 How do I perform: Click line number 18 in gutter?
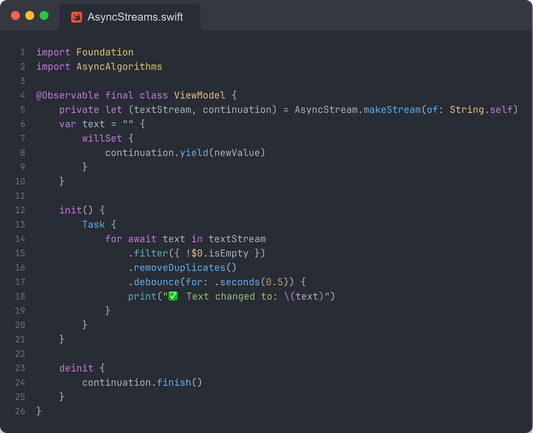pyautogui.click(x=20, y=296)
